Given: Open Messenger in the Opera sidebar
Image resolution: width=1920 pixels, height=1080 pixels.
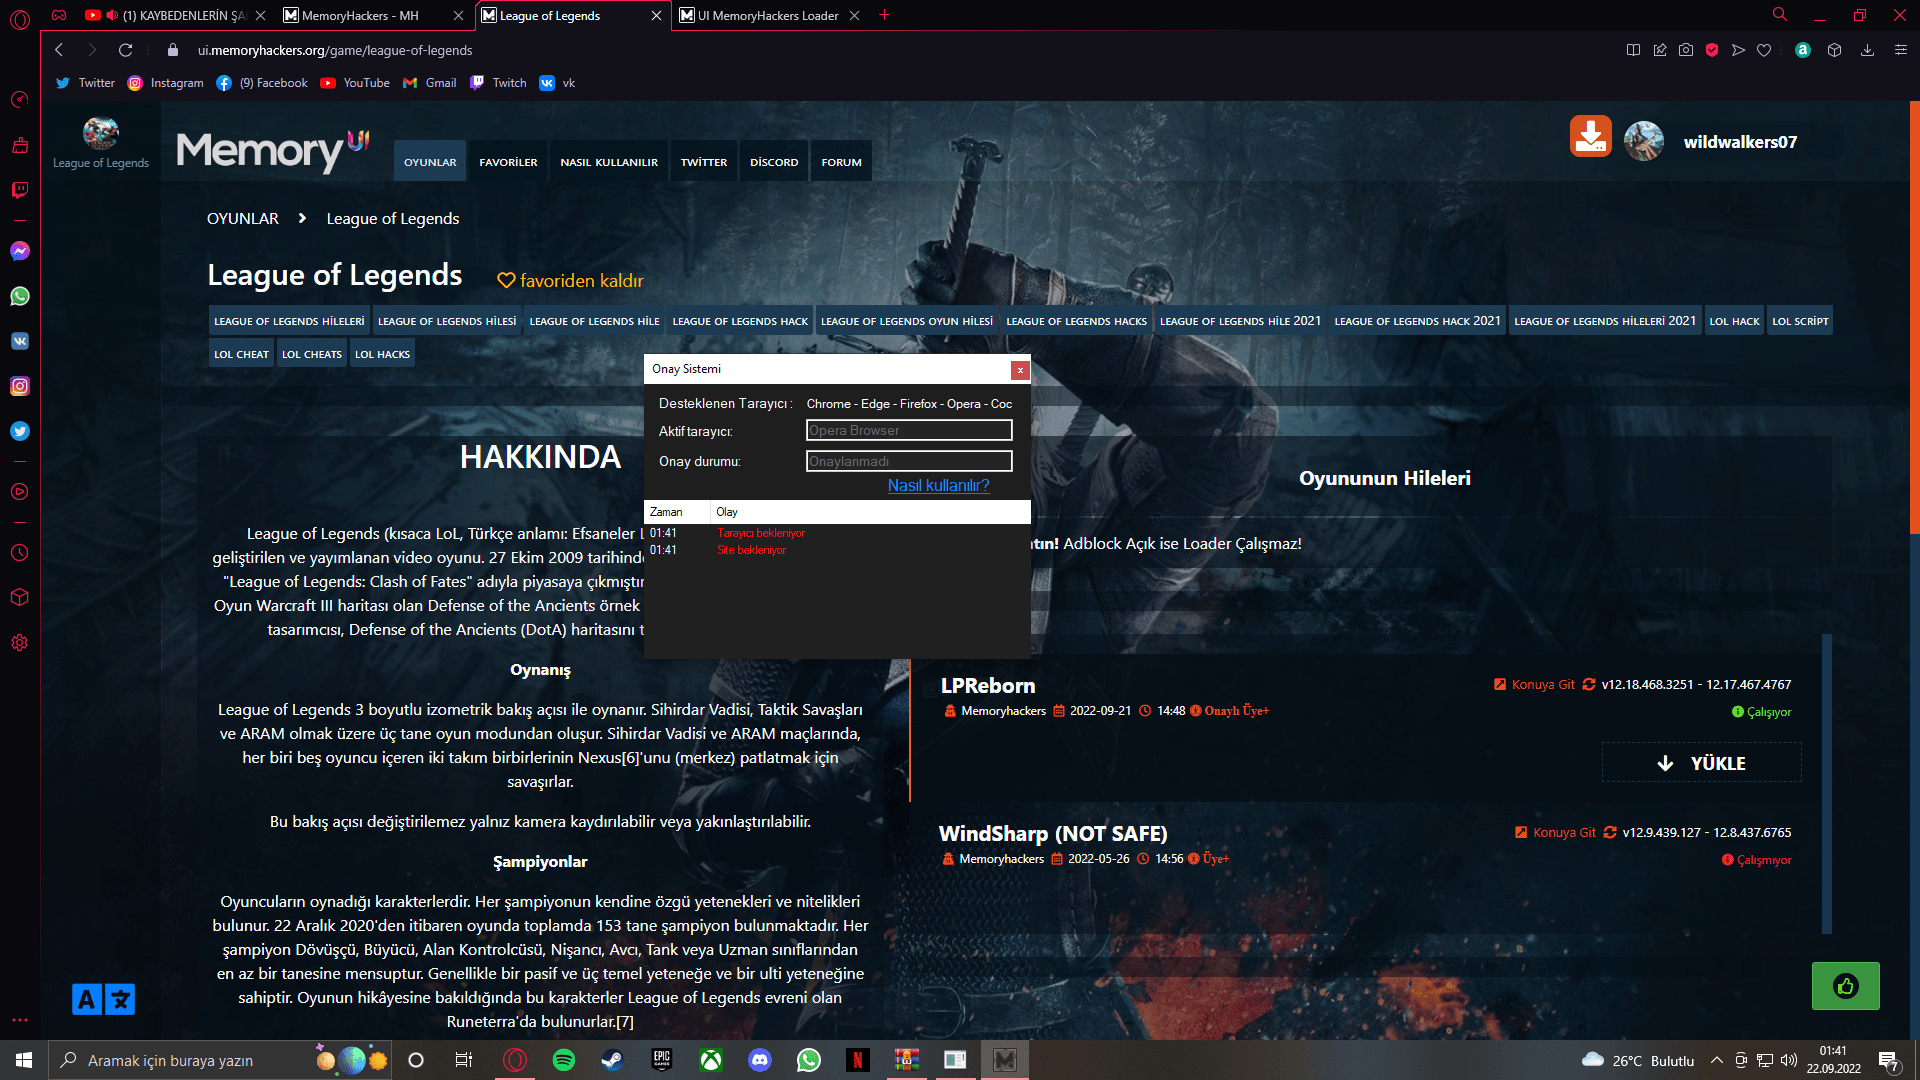Looking at the screenshot, I should [x=20, y=251].
